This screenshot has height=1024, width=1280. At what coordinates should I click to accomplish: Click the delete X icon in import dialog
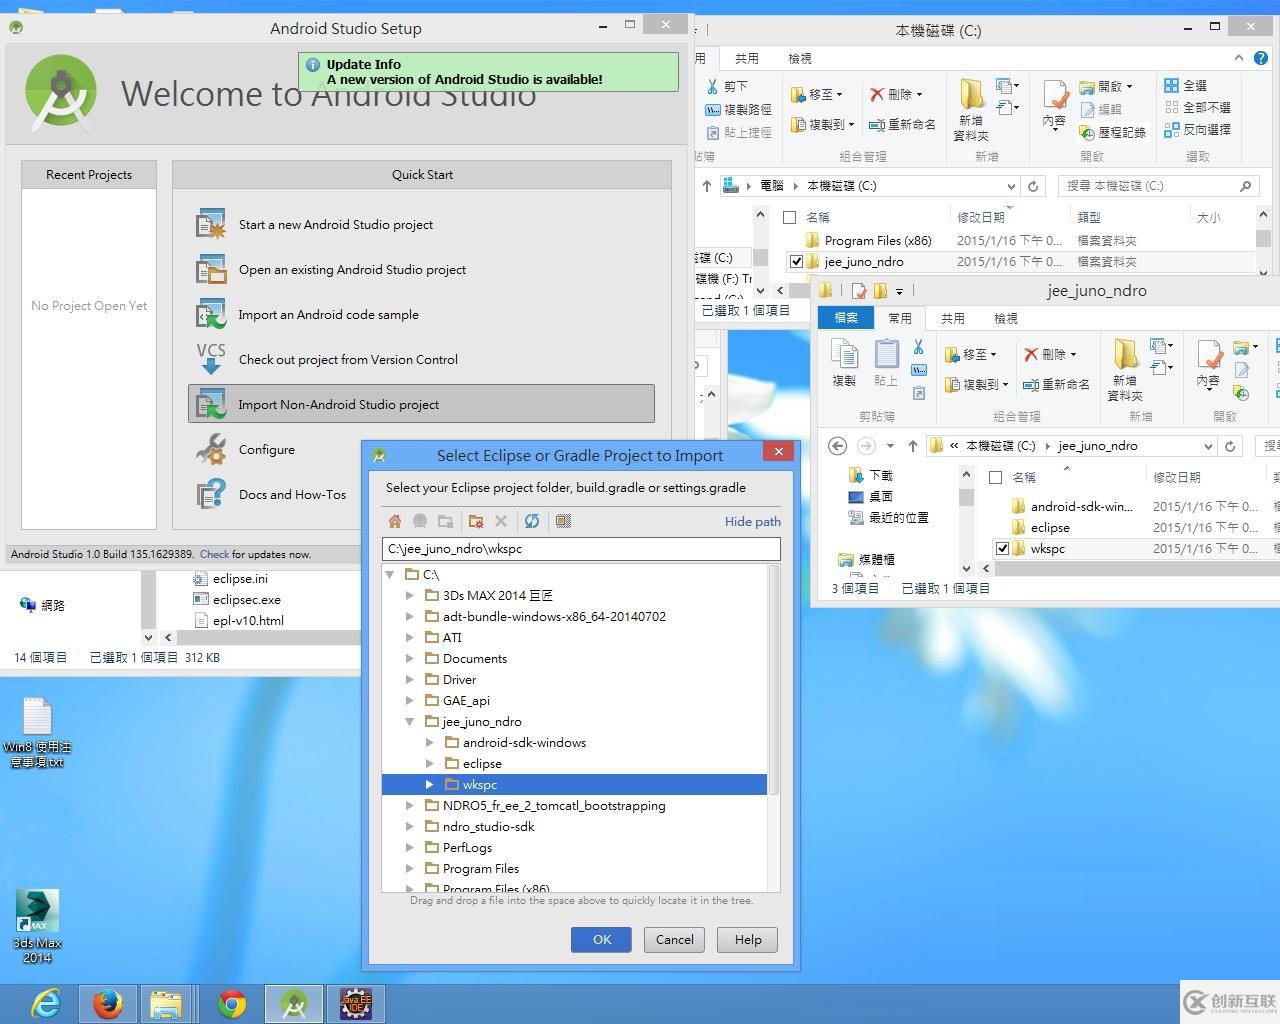click(x=501, y=521)
